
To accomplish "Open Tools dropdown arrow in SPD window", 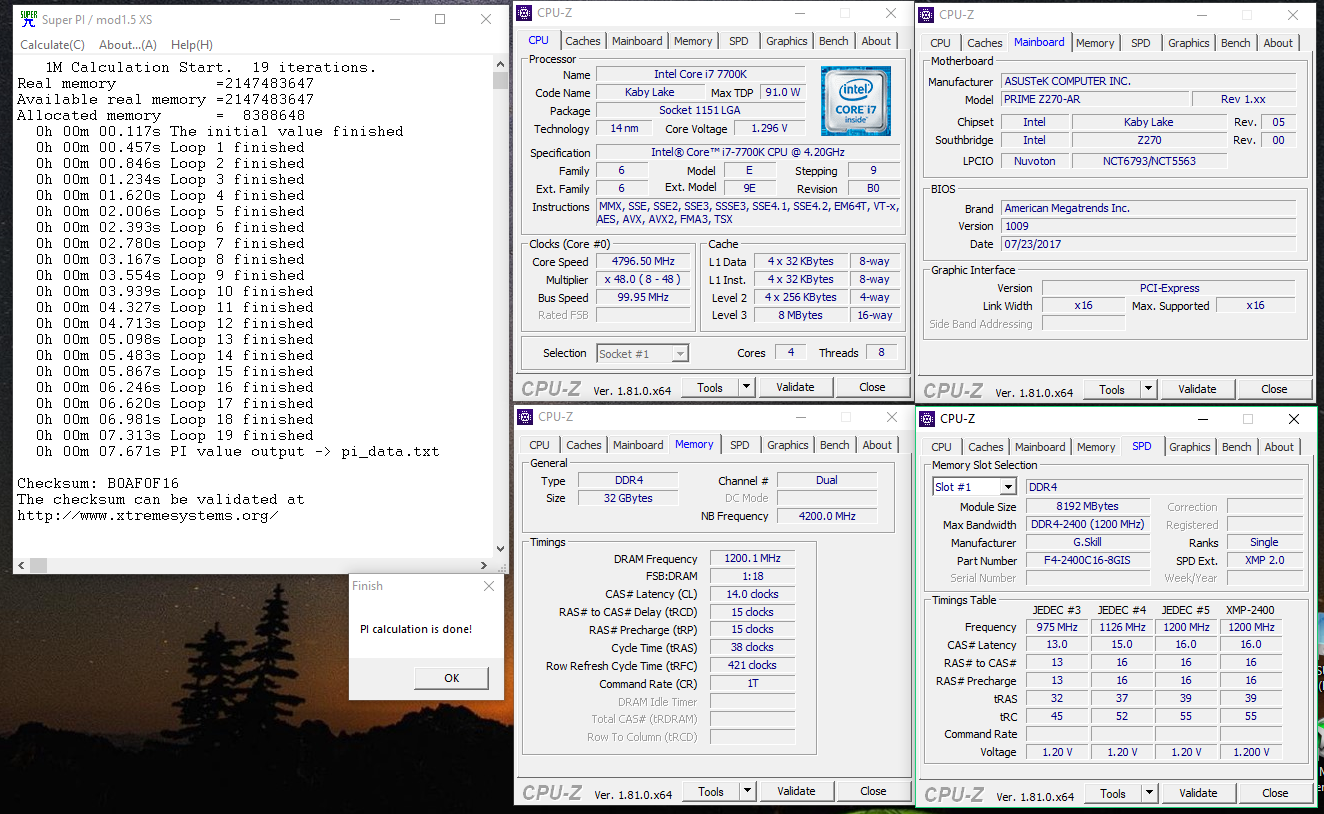I will coord(1149,793).
